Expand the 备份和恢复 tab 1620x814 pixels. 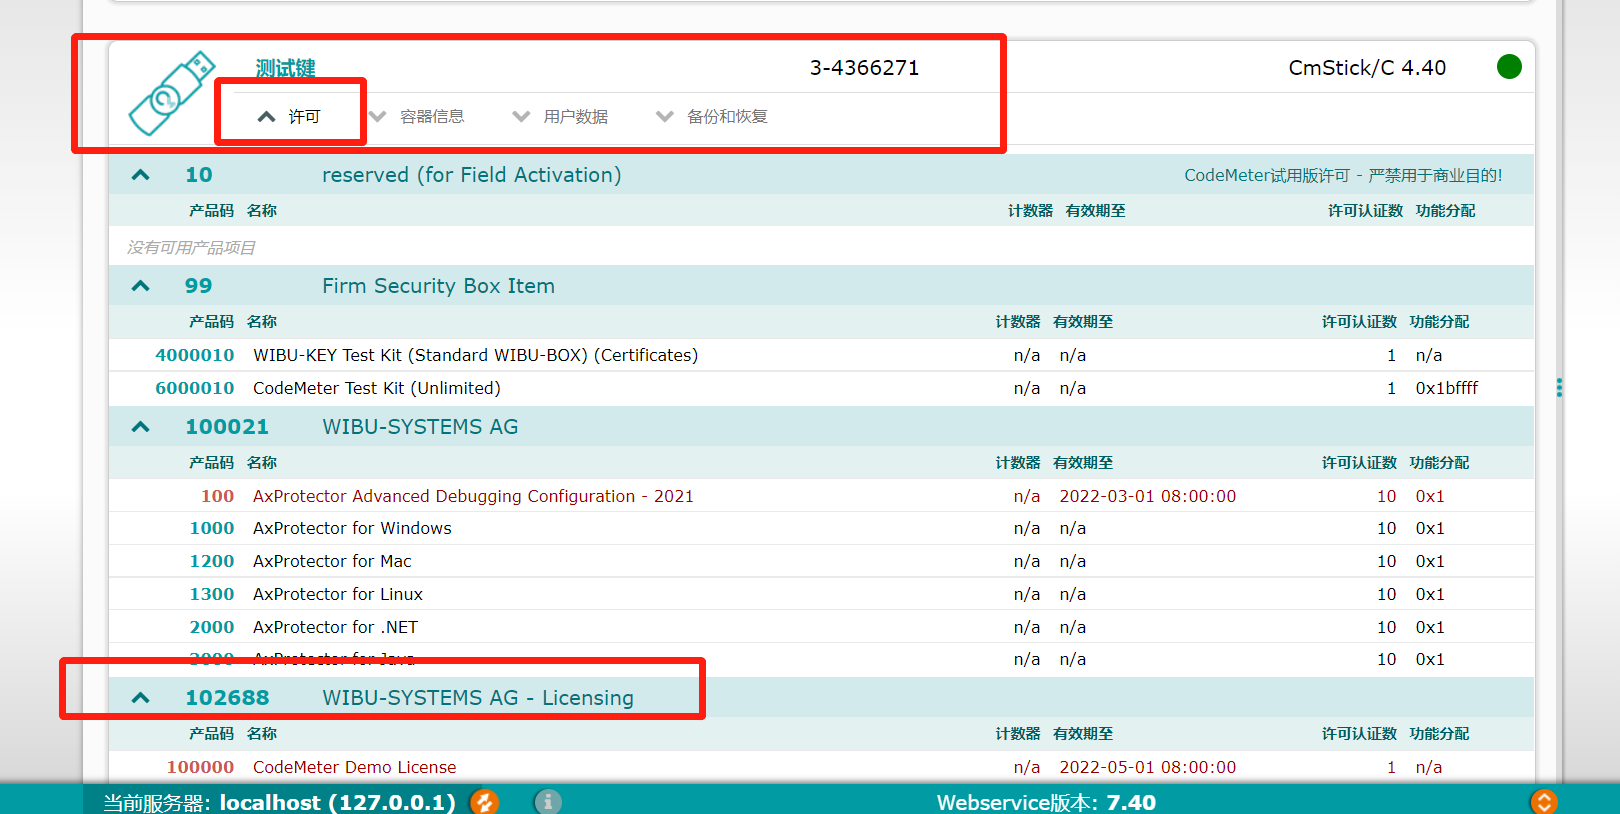pos(712,117)
